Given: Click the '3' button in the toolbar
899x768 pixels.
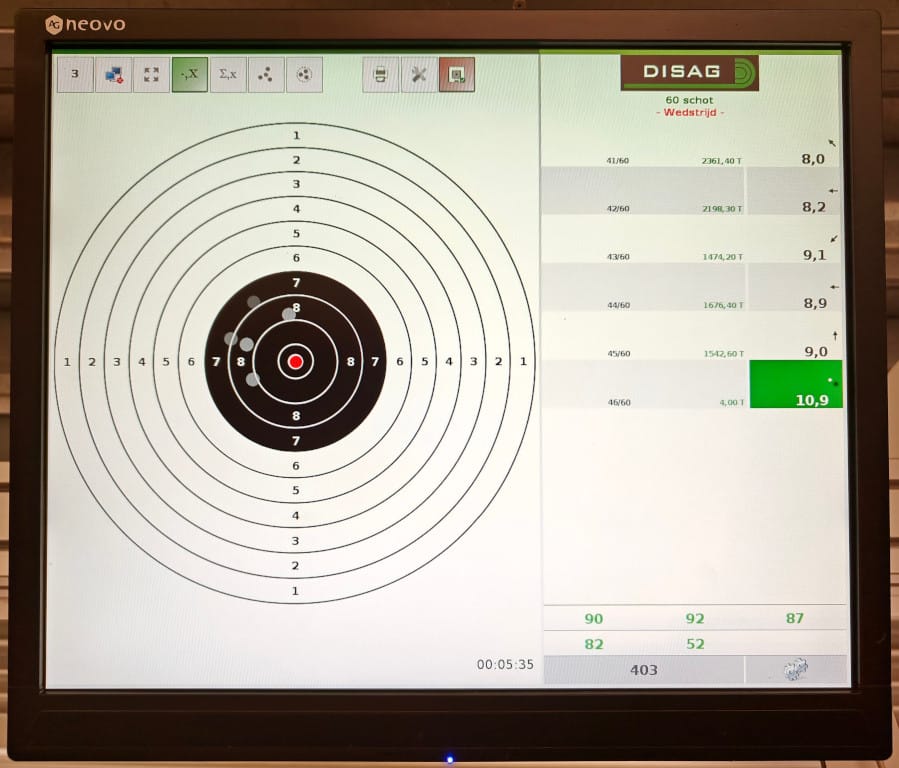Looking at the screenshot, I should [75, 74].
